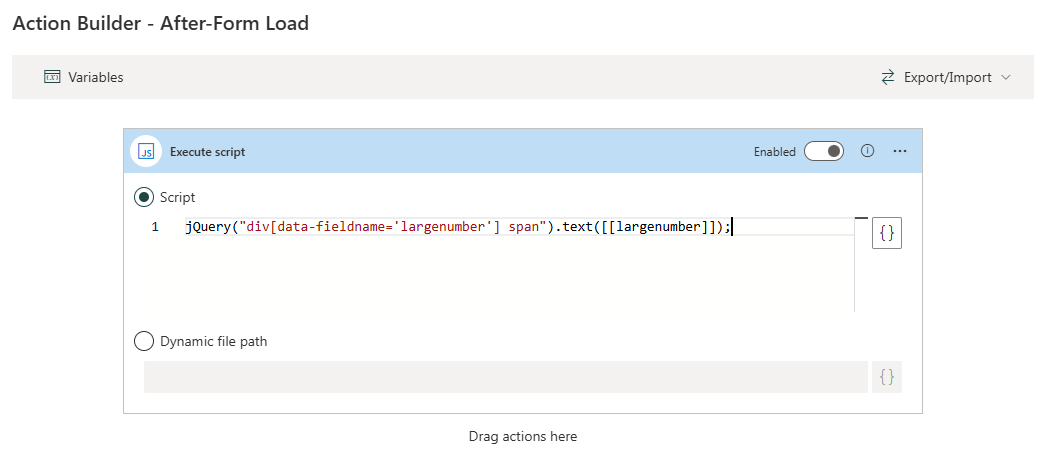The height and width of the screenshot is (469, 1040).
Task: Choose the Dynamic file path radio option
Action: pyautogui.click(x=144, y=341)
